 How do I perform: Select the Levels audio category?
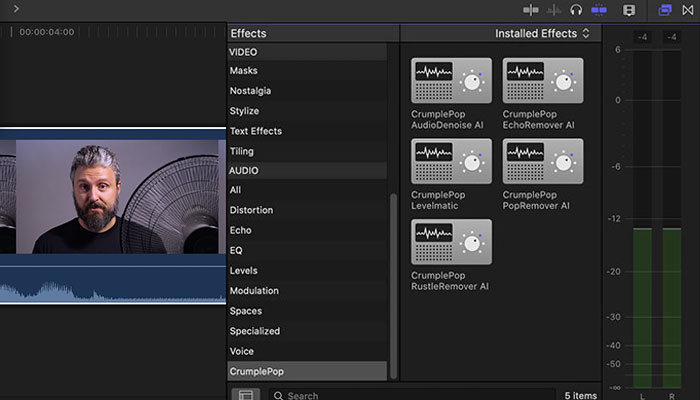click(307, 271)
